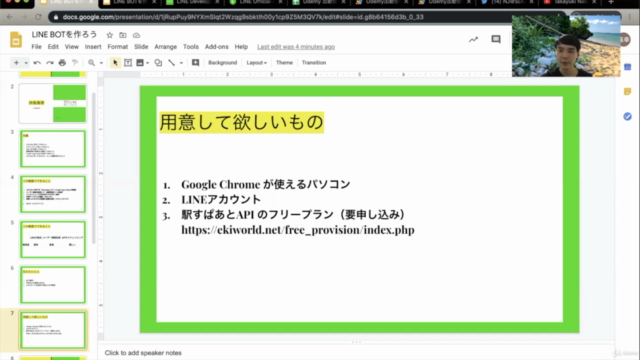Open the File menu
This screenshot has width=640, height=360.
[x=36, y=47]
